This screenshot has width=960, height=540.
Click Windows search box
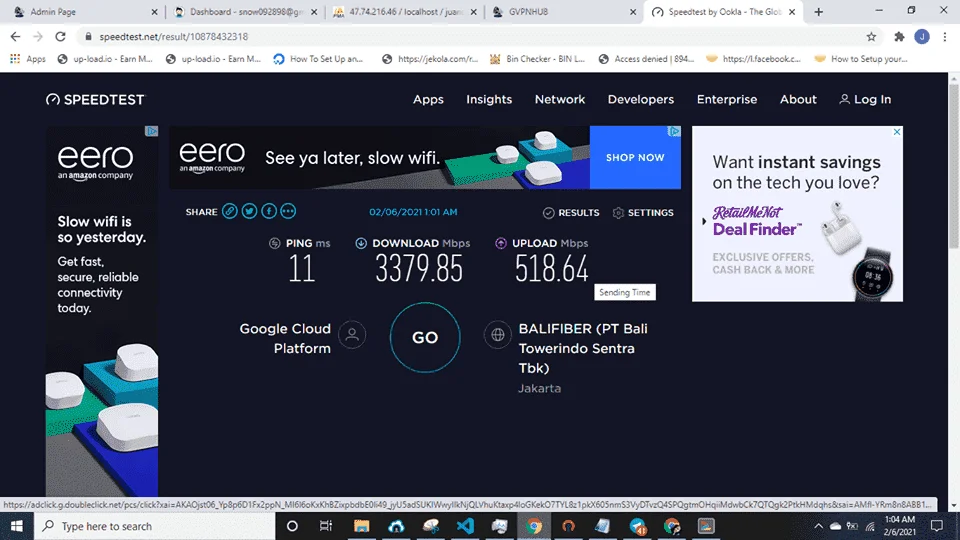point(154,526)
